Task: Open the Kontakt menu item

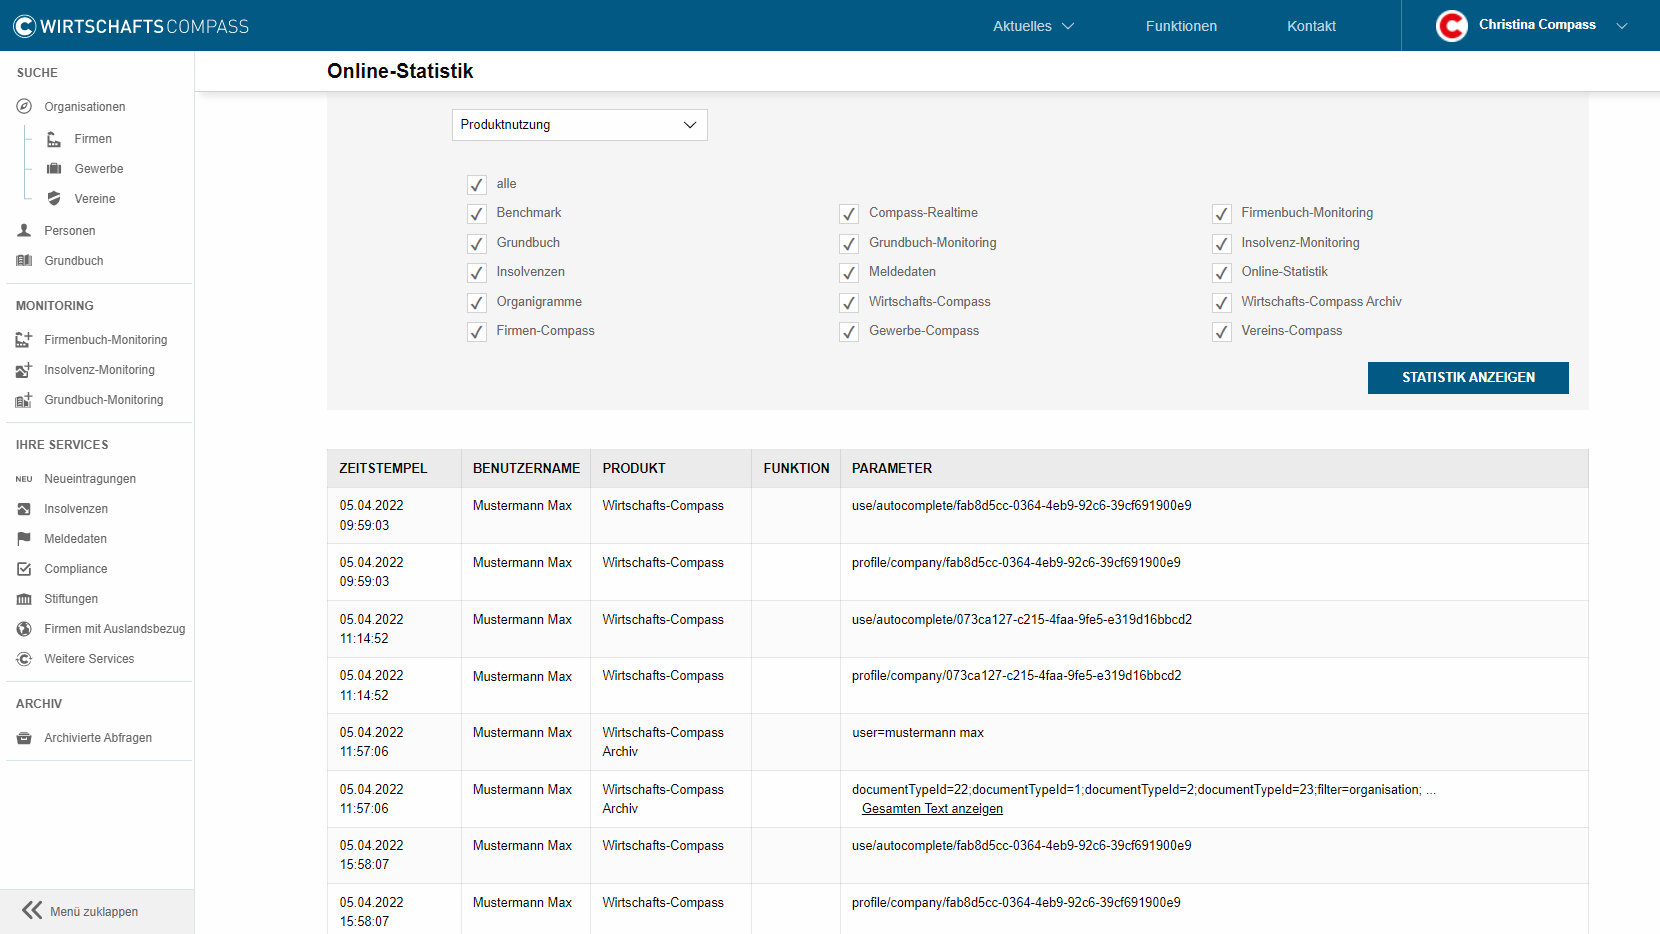Action: click(1311, 26)
